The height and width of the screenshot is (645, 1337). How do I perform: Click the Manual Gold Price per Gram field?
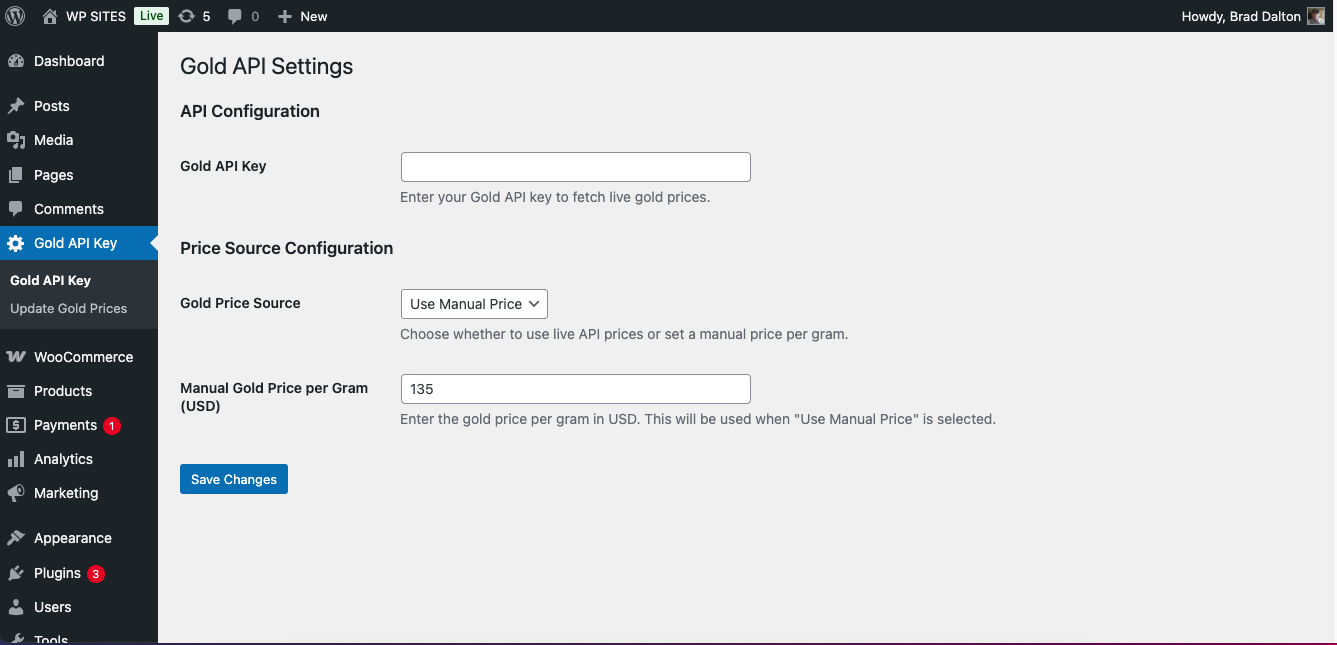pyautogui.click(x=575, y=389)
